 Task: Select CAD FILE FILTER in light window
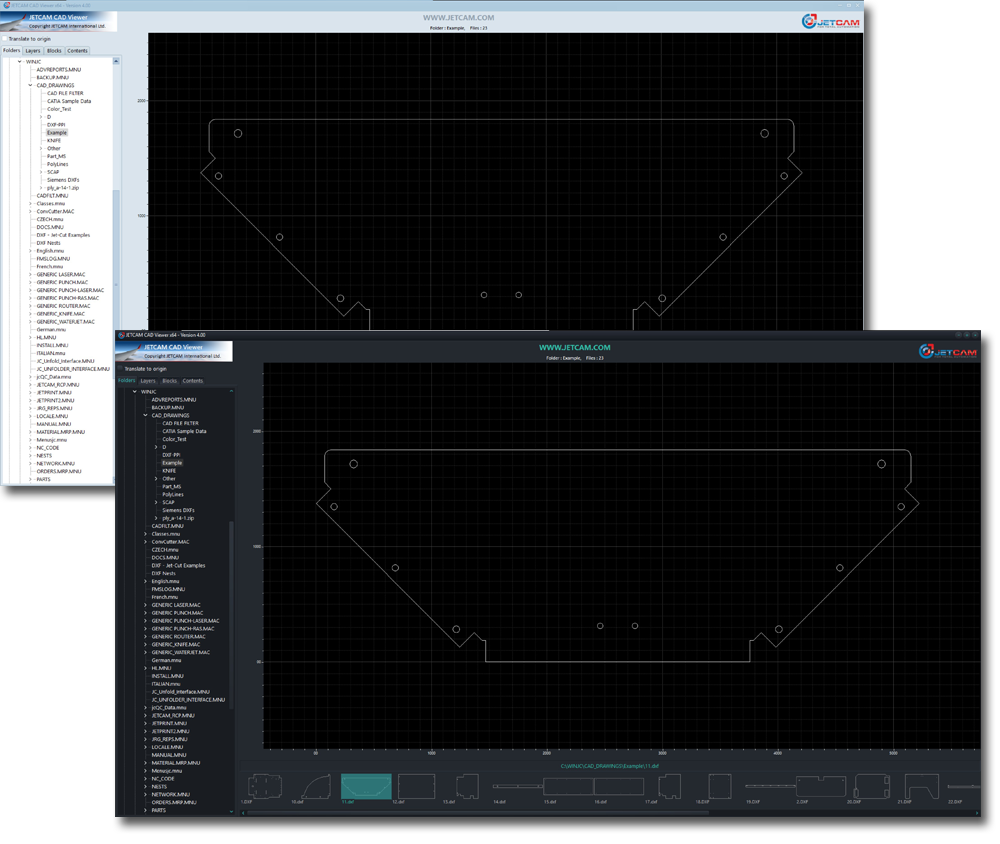pos(65,93)
